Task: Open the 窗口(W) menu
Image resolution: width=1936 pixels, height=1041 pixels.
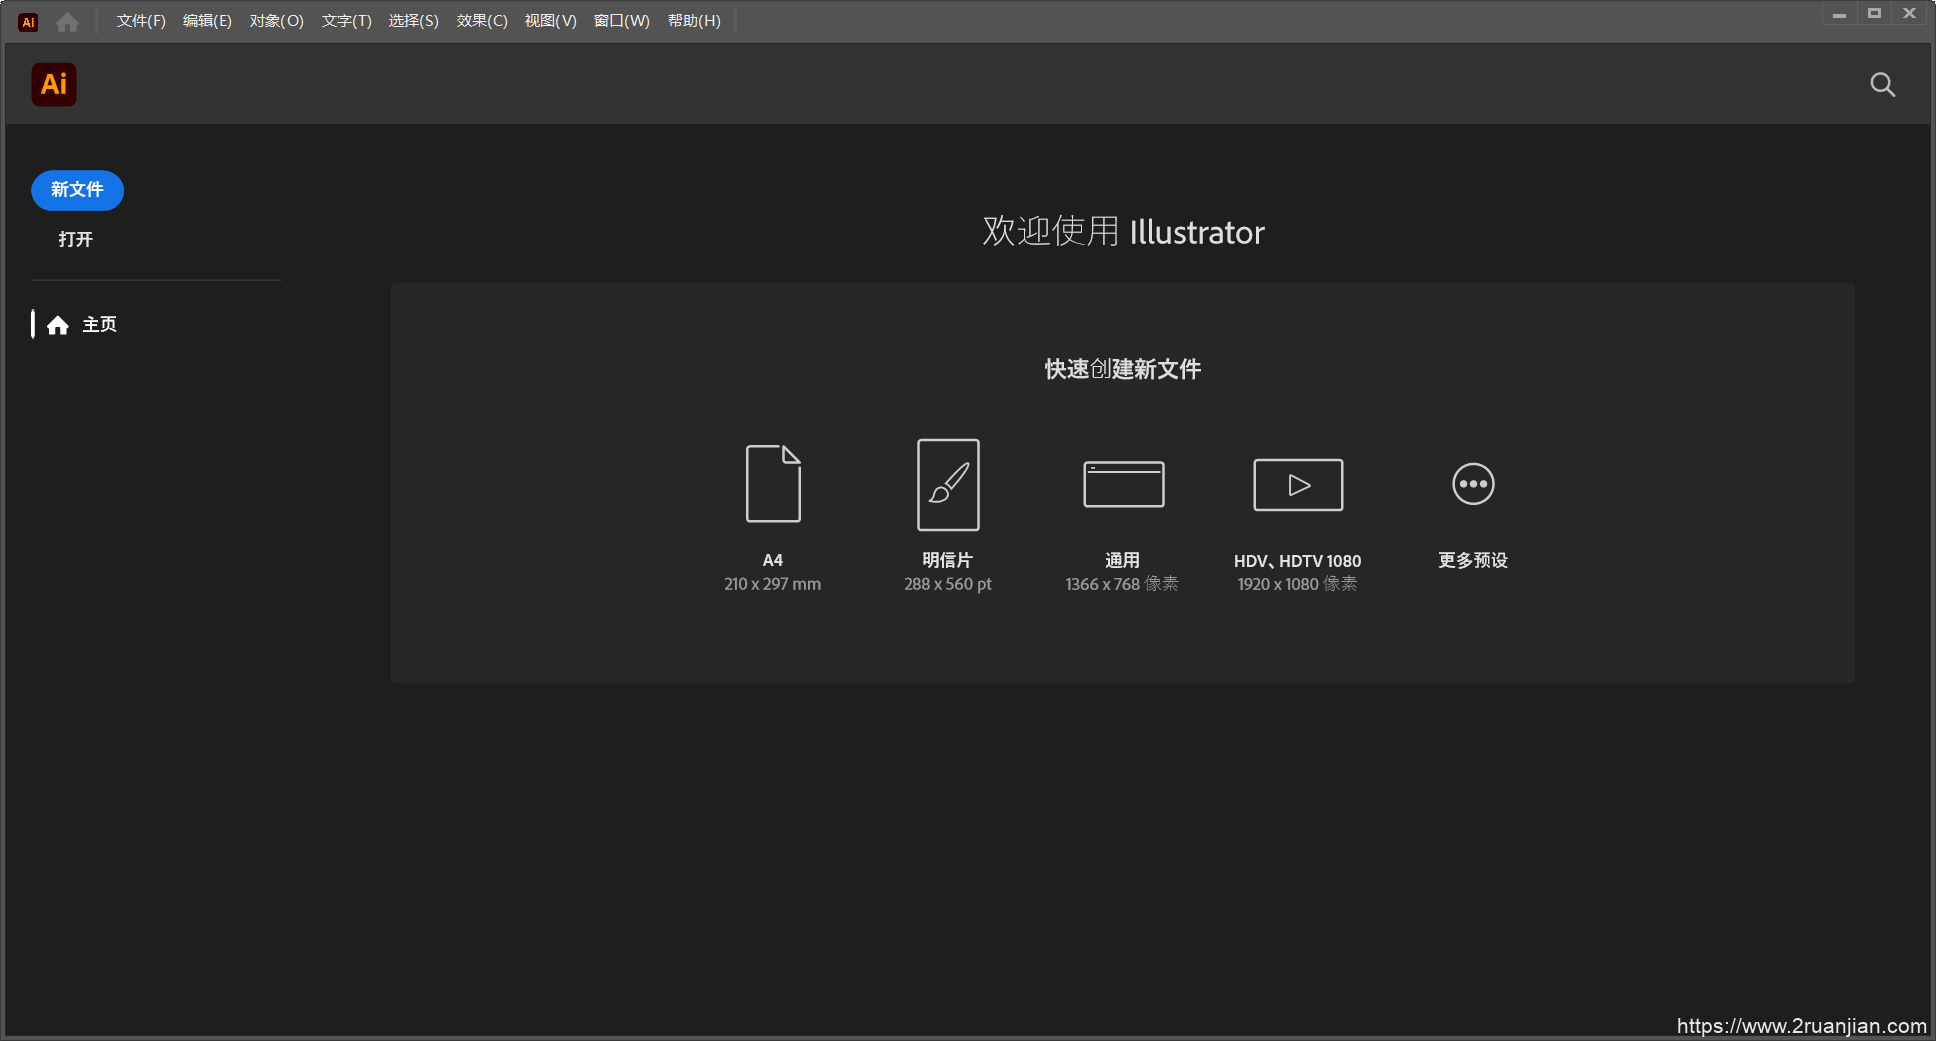Action: (x=621, y=21)
